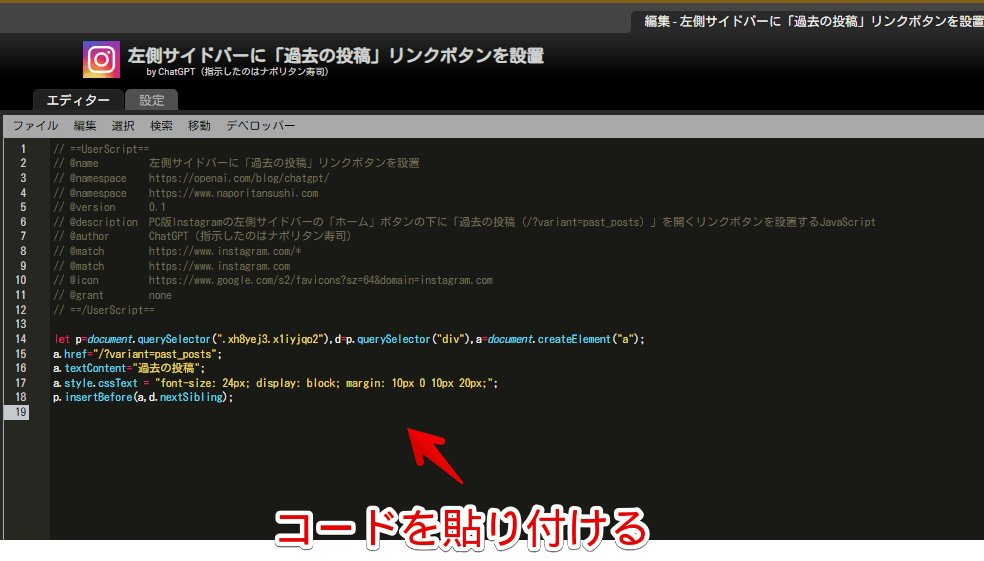This screenshot has height=561, width=984.
Task: Open the 検索 menu
Action: [161, 126]
